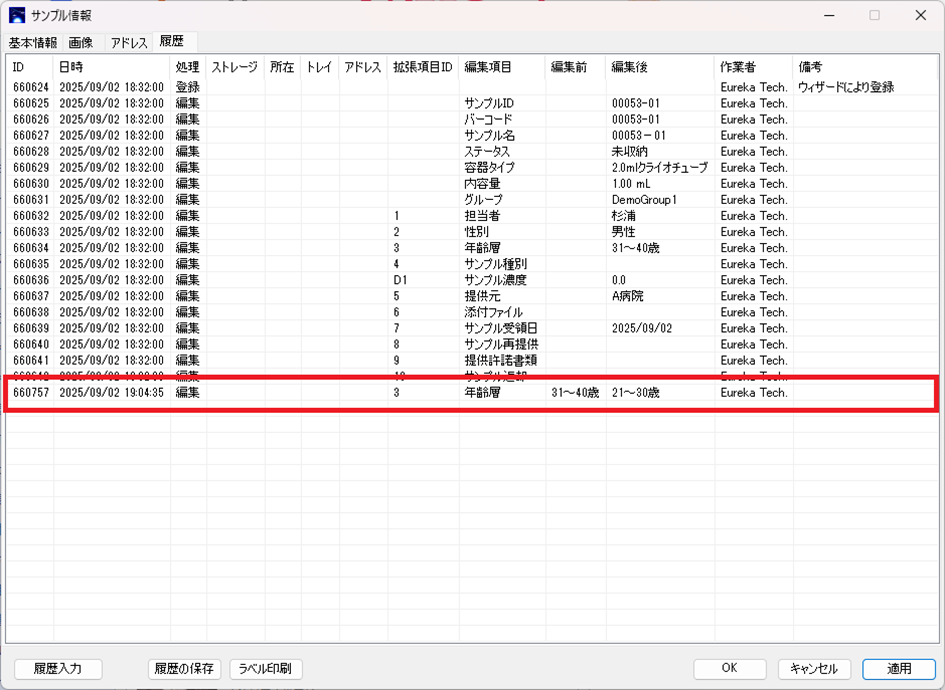Select history row with ID 660757

click(30, 393)
